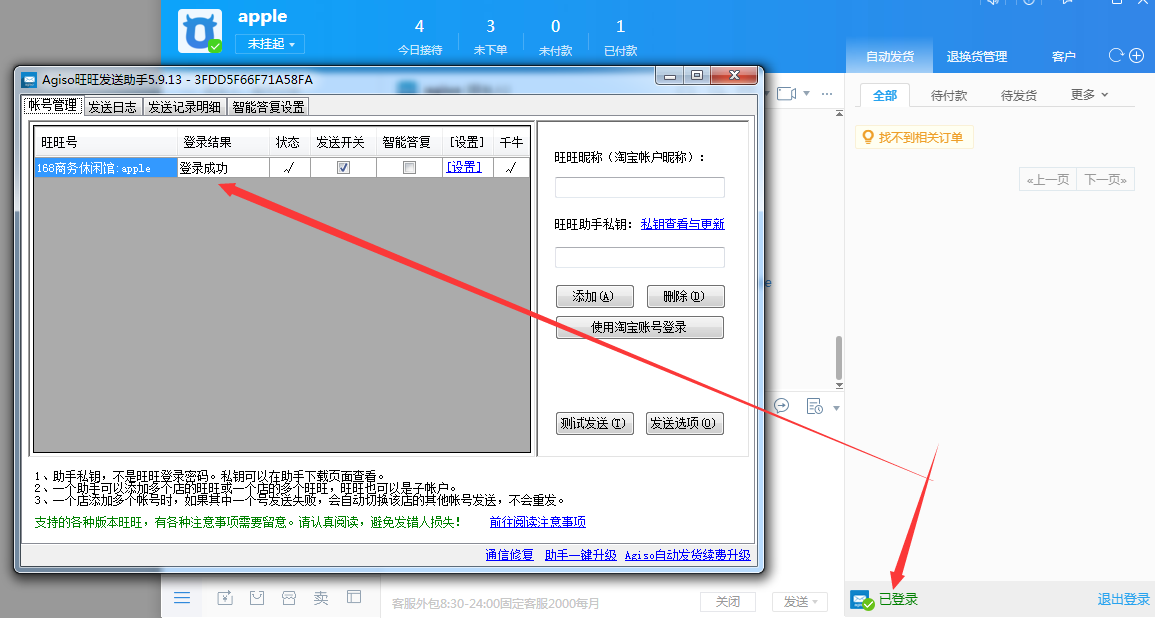Click the 发送选项(O) button
1155x618 pixels.
click(684, 423)
